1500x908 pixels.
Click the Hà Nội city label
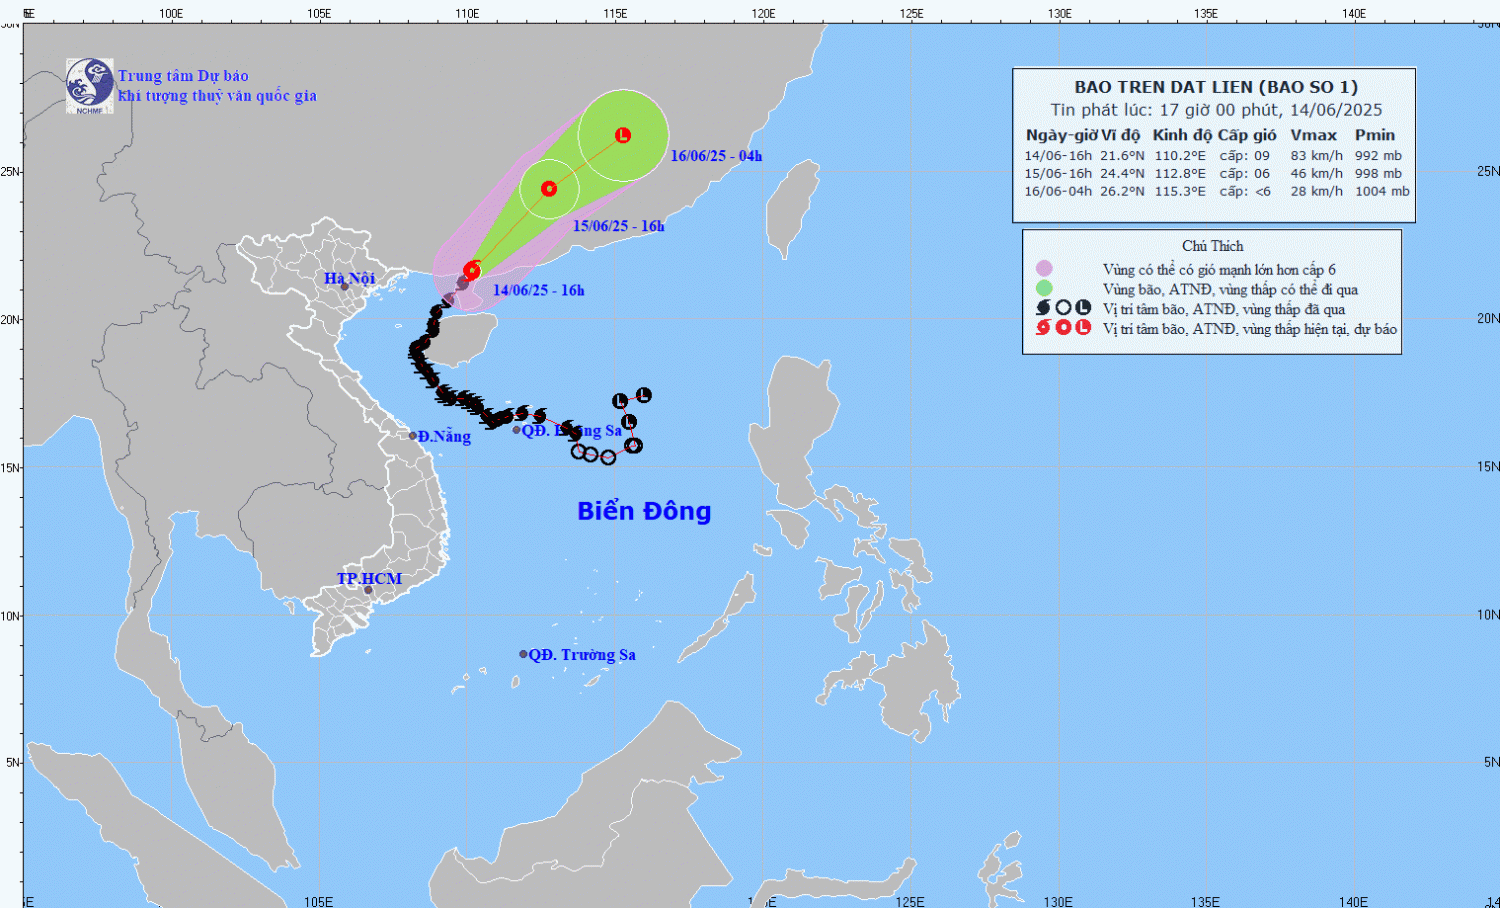(x=349, y=278)
